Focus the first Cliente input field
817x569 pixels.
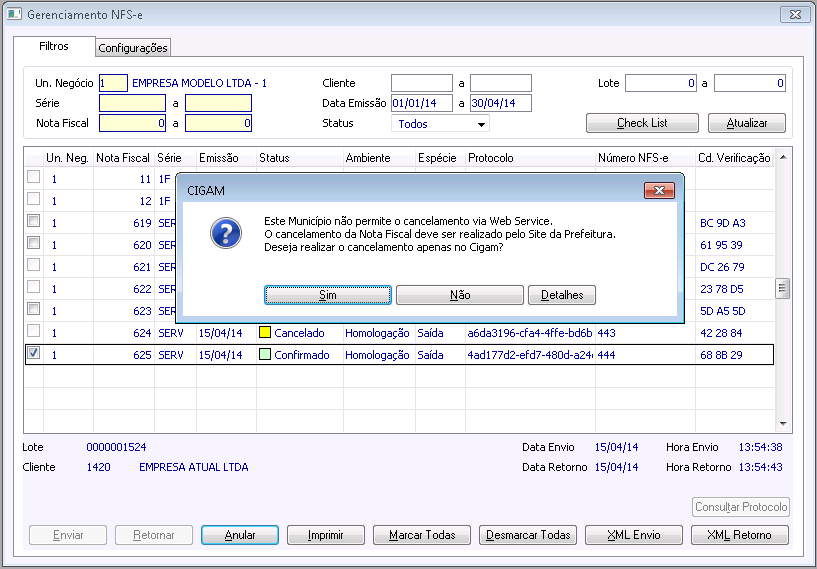(x=422, y=83)
